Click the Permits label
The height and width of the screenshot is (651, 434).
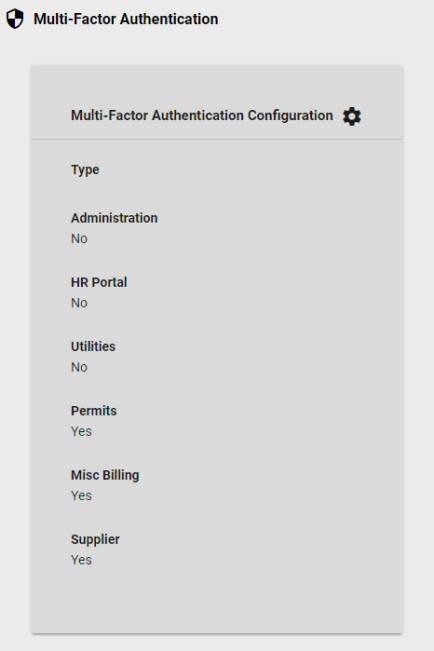(94, 411)
